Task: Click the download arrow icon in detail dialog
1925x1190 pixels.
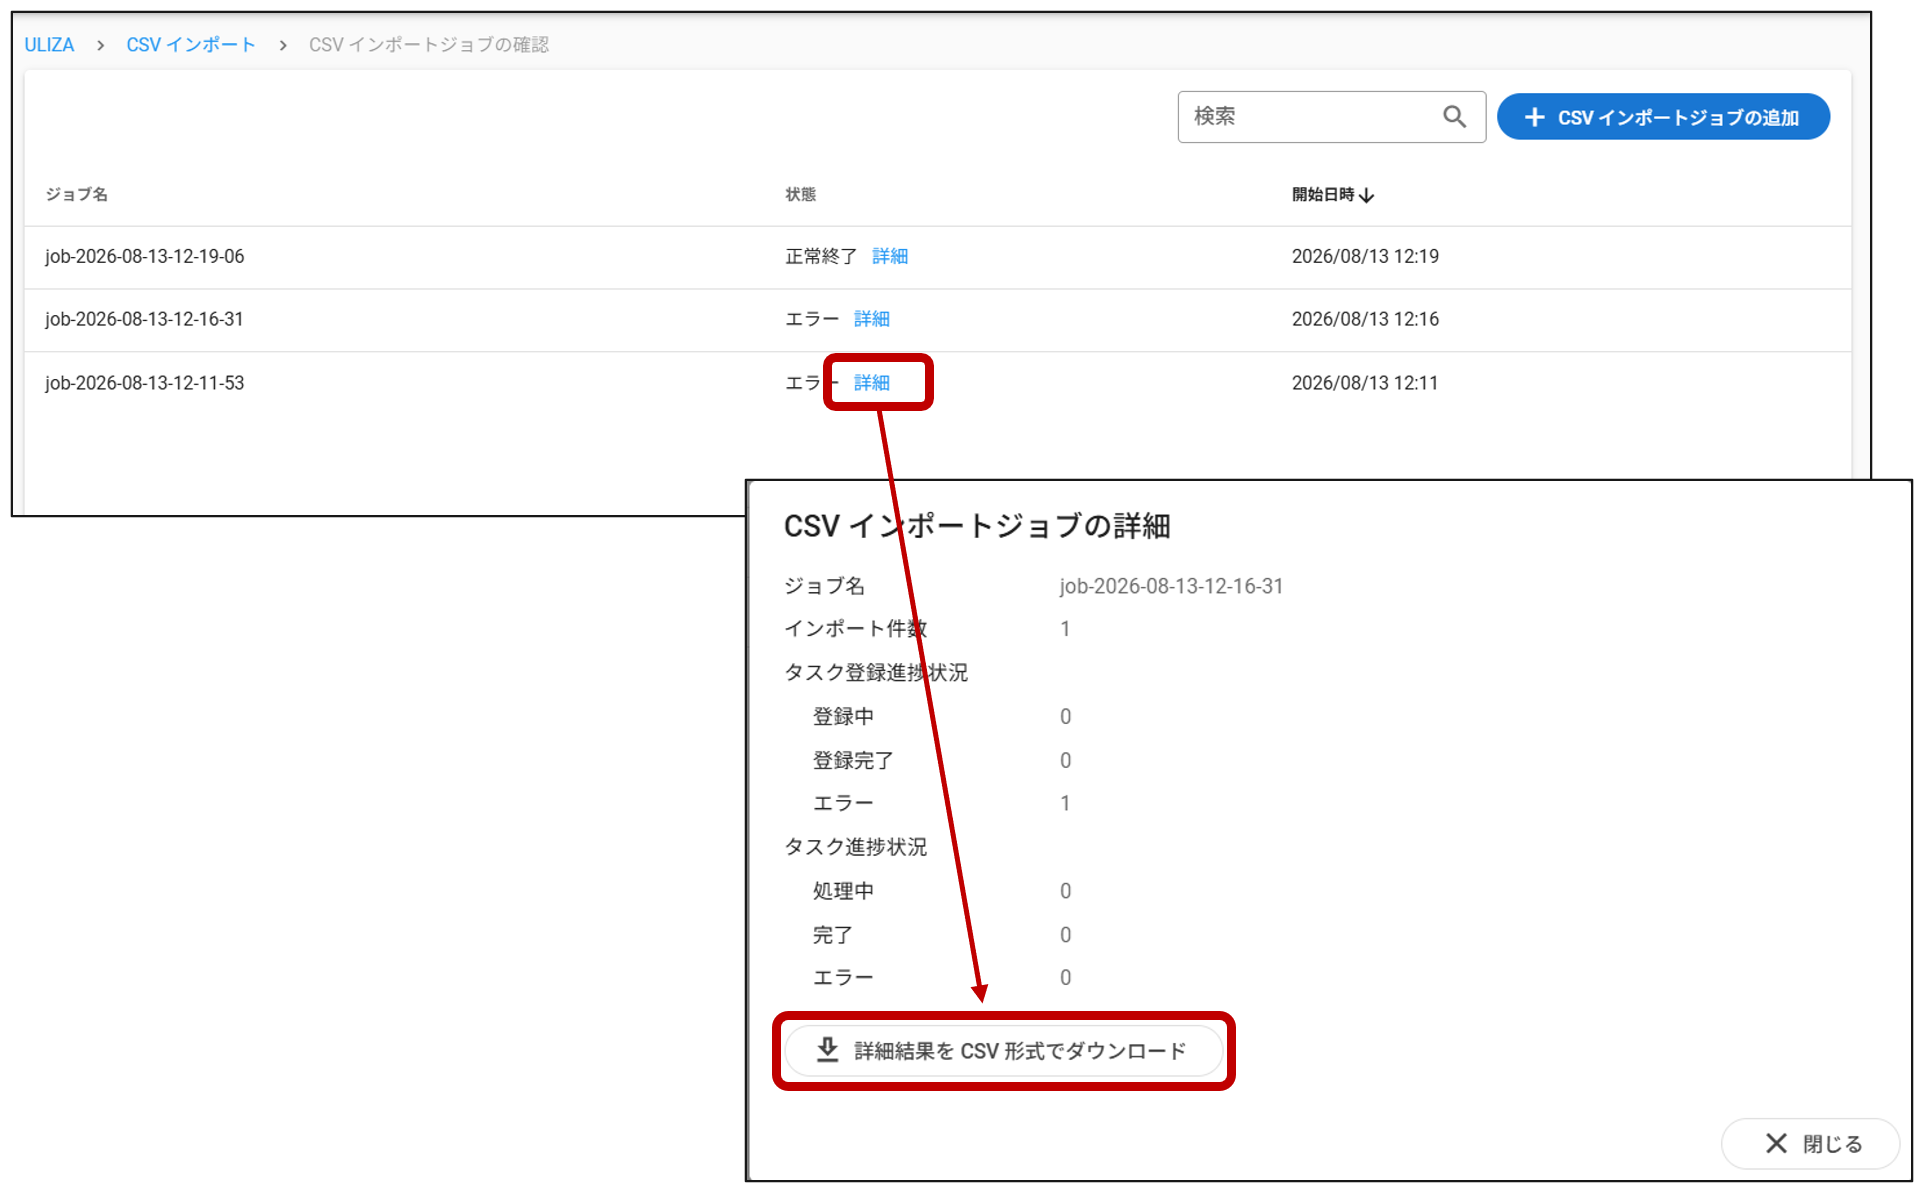Action: 827,1050
